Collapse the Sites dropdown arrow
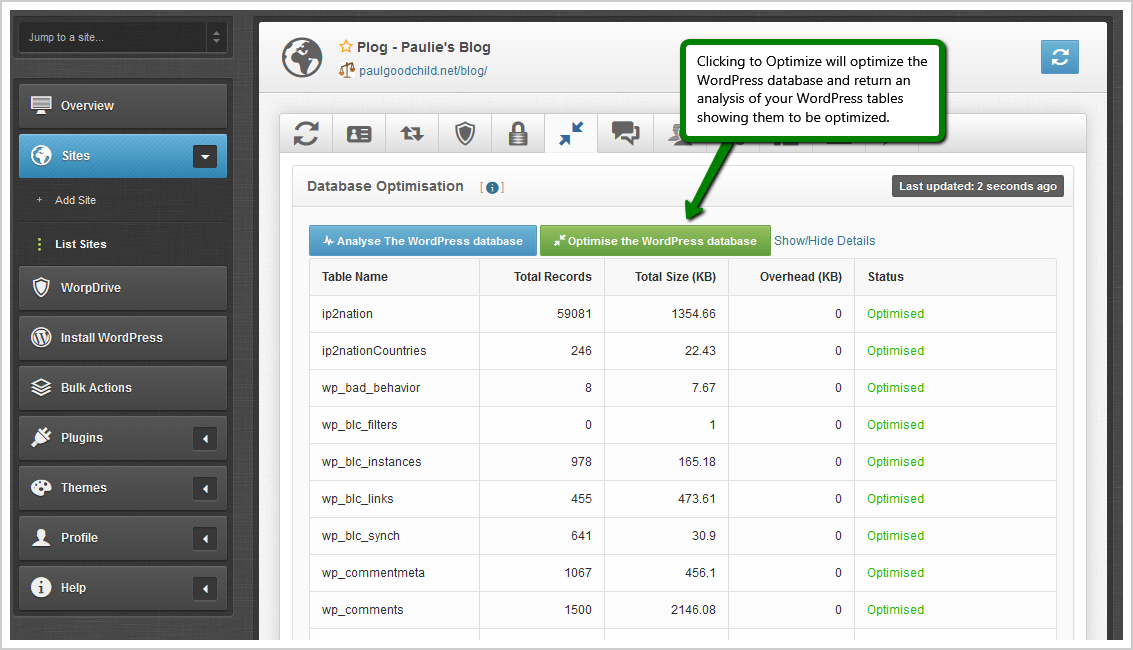1133x650 pixels. (204, 156)
